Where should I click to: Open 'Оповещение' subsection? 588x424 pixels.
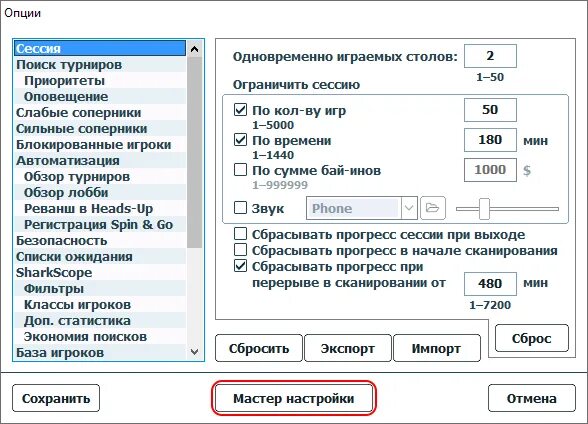[100, 96]
